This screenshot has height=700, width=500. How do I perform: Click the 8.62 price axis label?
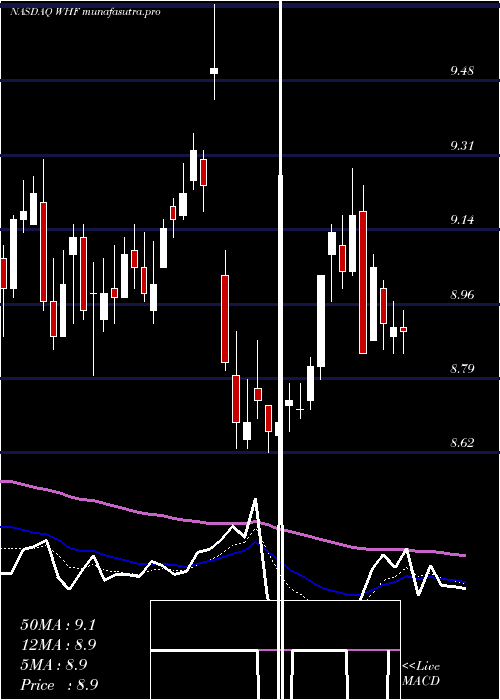click(x=462, y=443)
